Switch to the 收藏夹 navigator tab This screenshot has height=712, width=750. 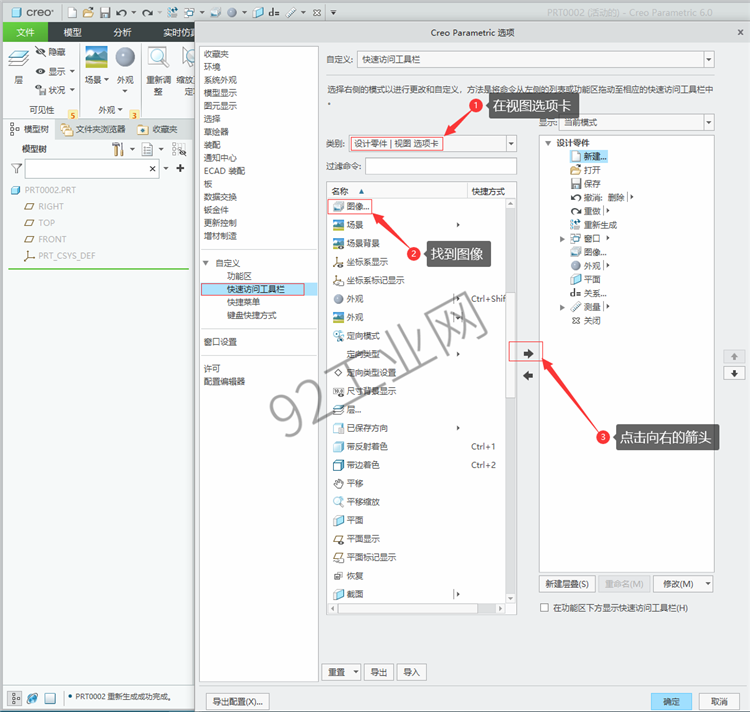158,129
